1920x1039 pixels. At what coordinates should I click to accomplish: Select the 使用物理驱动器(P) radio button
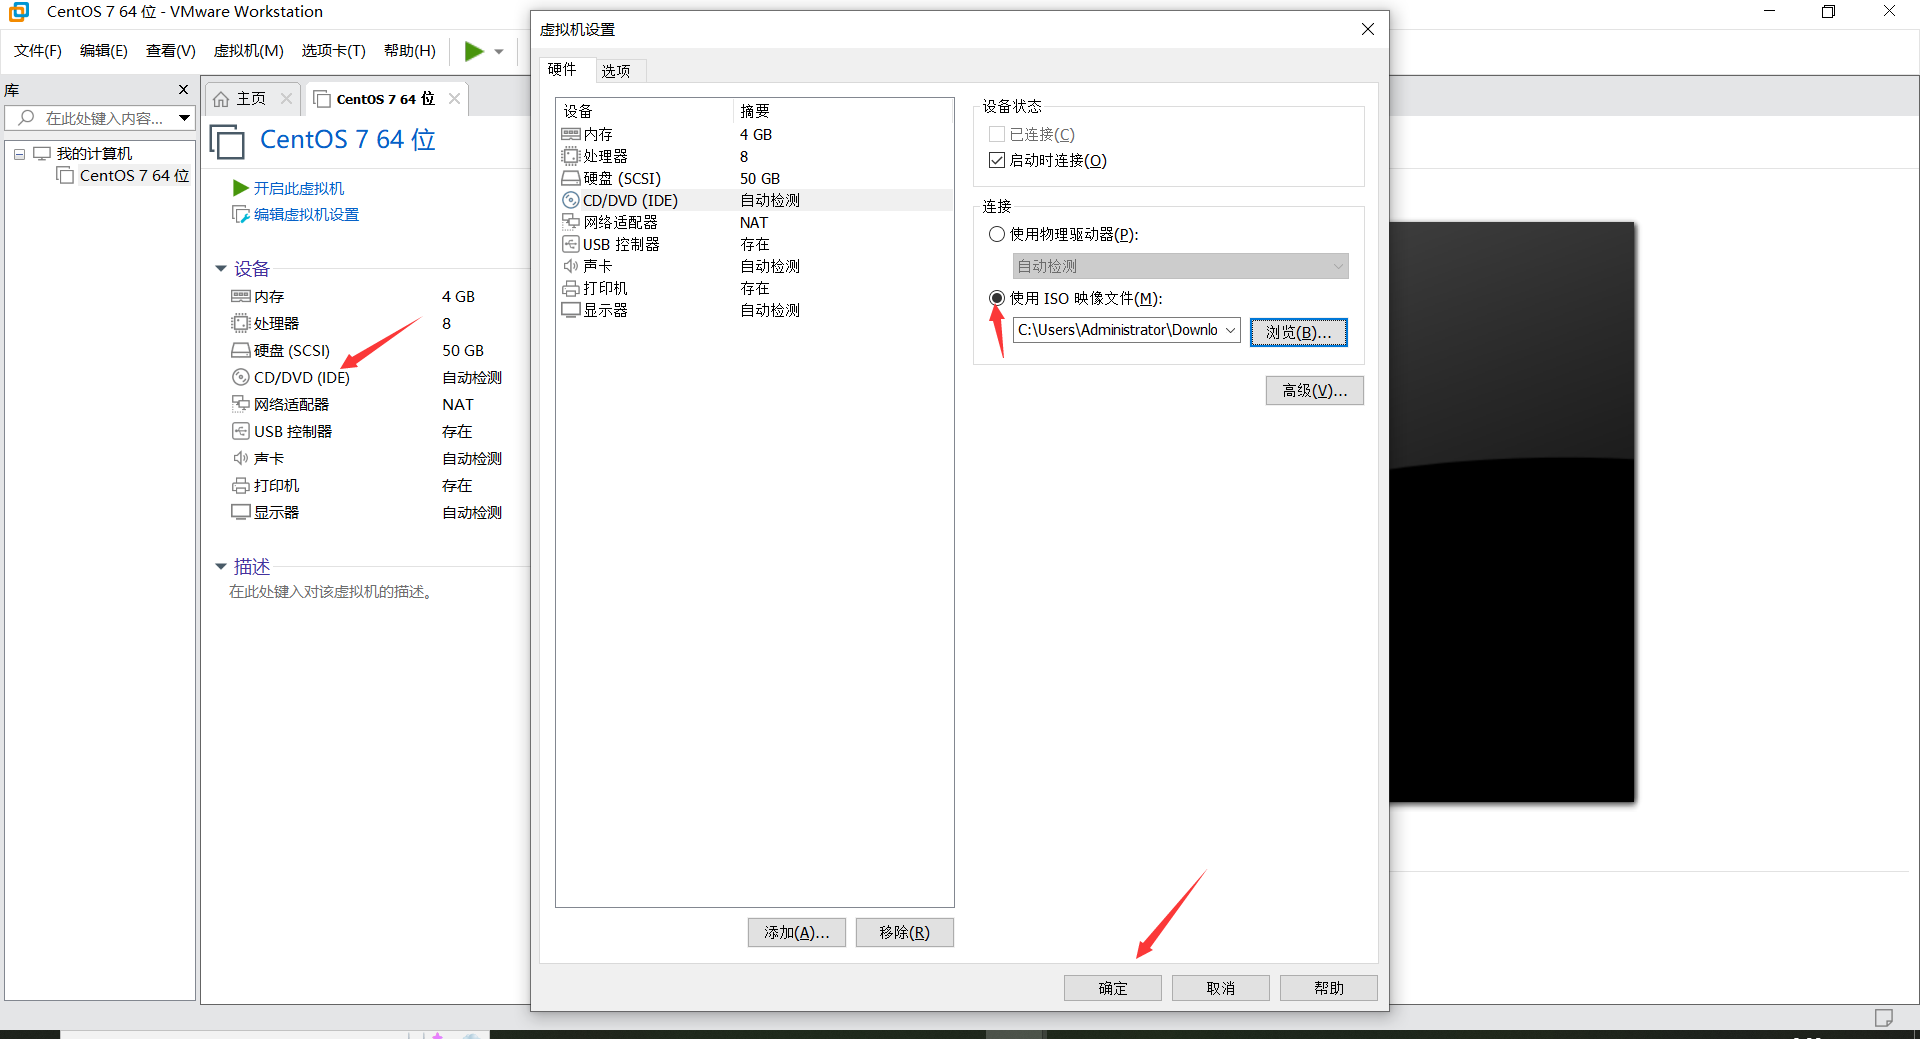[997, 234]
